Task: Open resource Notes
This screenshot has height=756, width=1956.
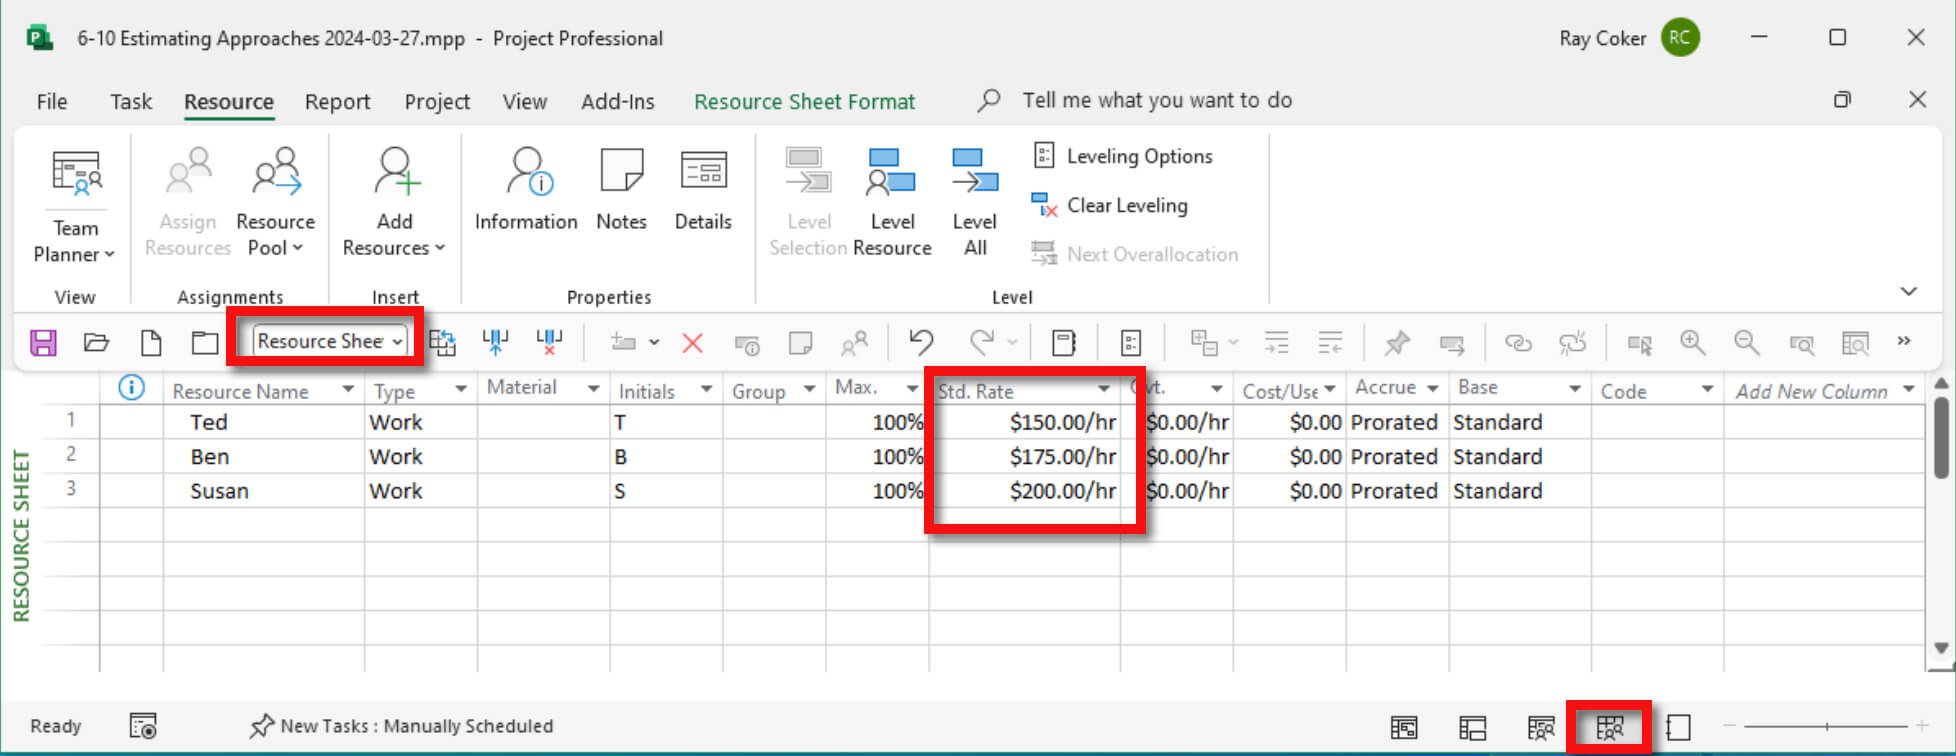Action: click(x=621, y=190)
